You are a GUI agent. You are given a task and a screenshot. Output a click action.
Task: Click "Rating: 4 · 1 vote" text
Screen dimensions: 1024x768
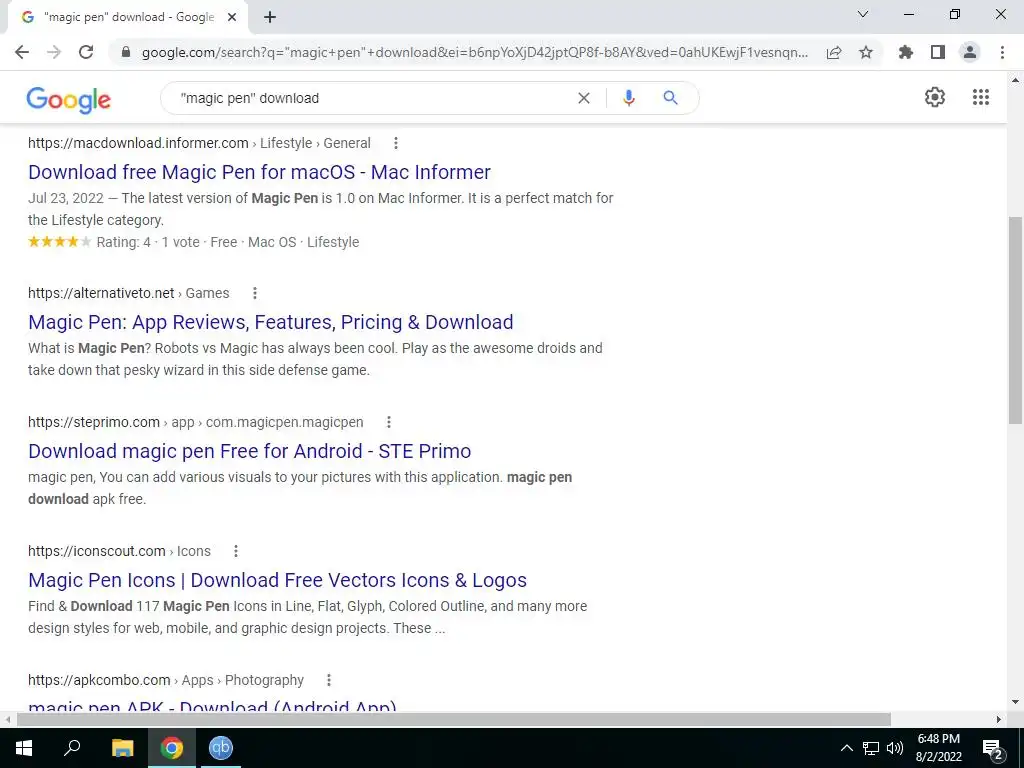[148, 242]
